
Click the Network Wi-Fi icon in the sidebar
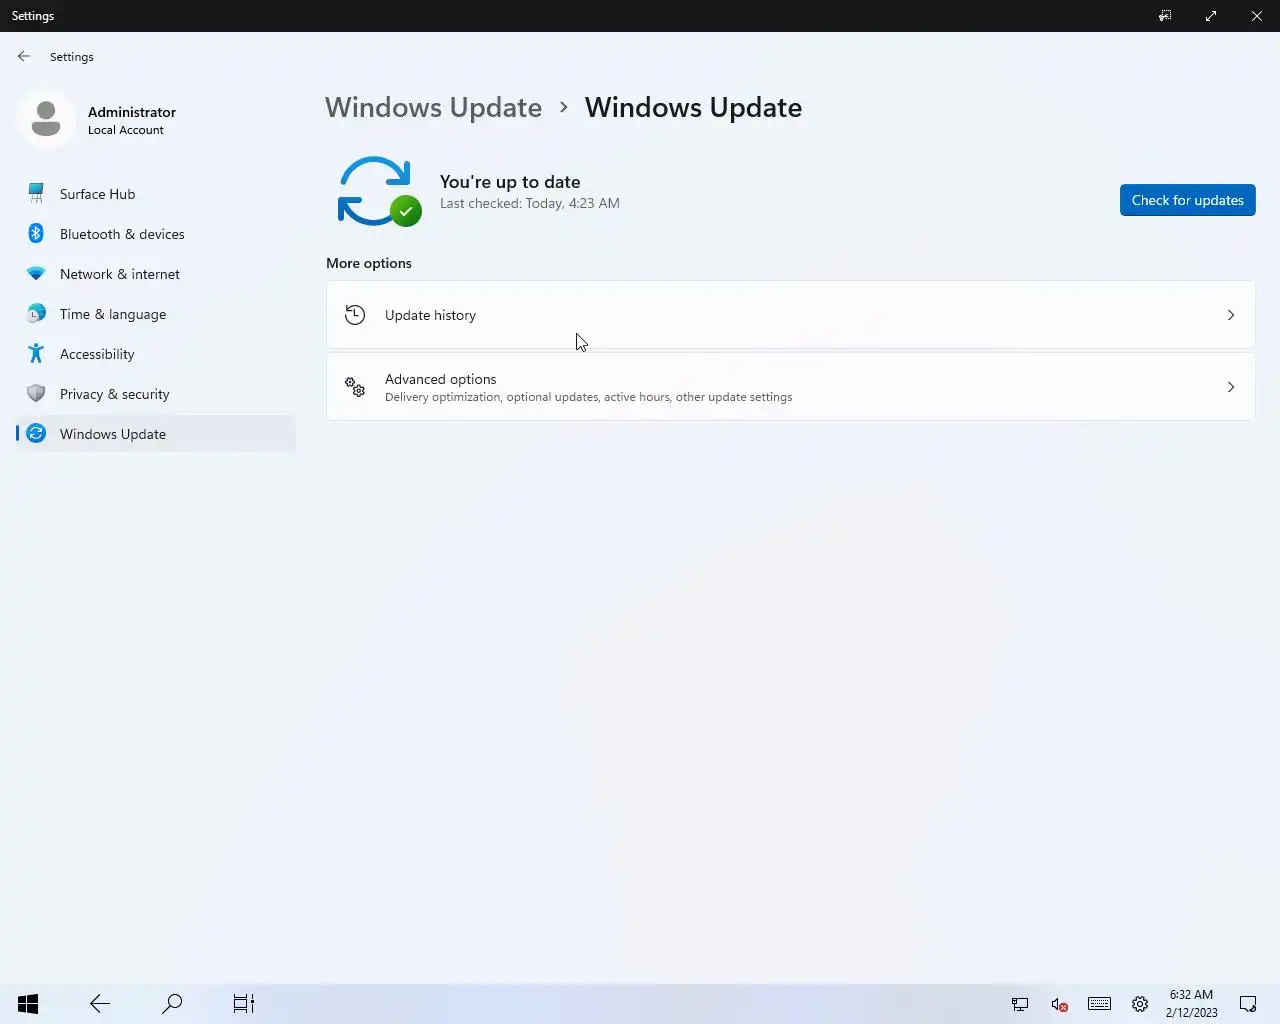tap(36, 273)
